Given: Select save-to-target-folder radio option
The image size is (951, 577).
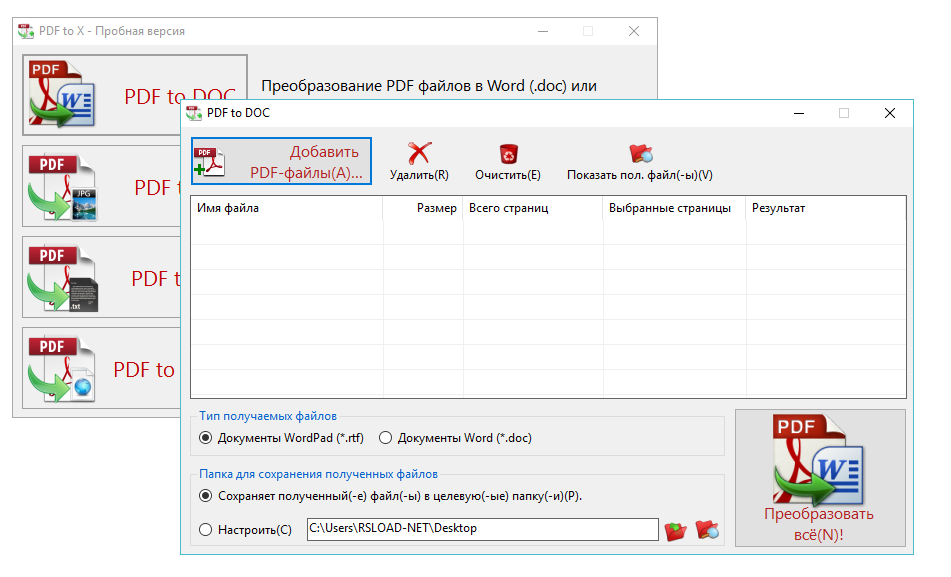Looking at the screenshot, I should [x=206, y=496].
